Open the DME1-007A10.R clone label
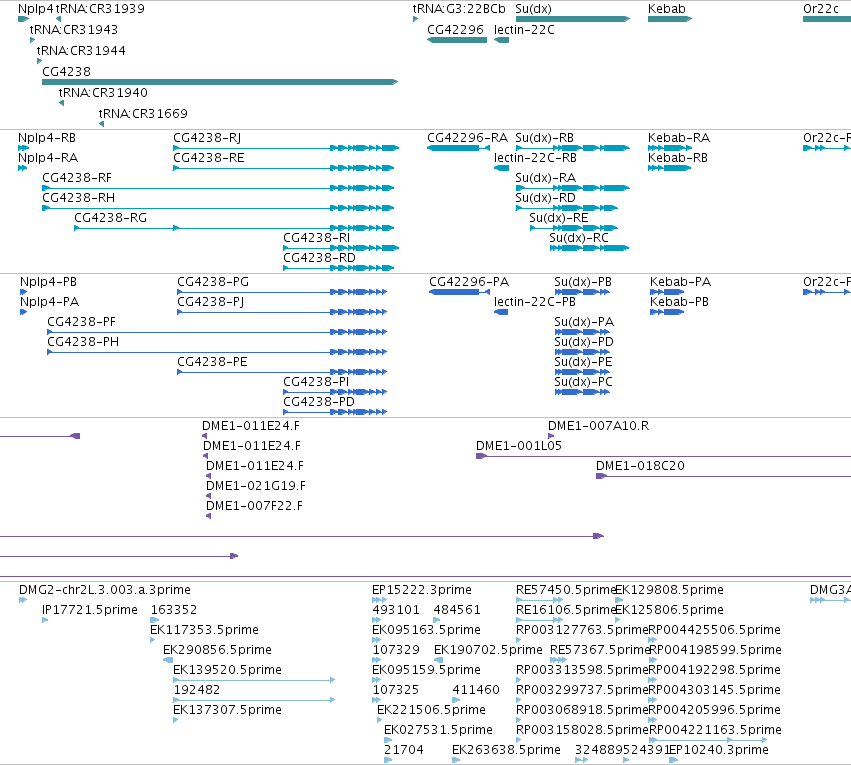The image size is (851, 765). tap(599, 426)
